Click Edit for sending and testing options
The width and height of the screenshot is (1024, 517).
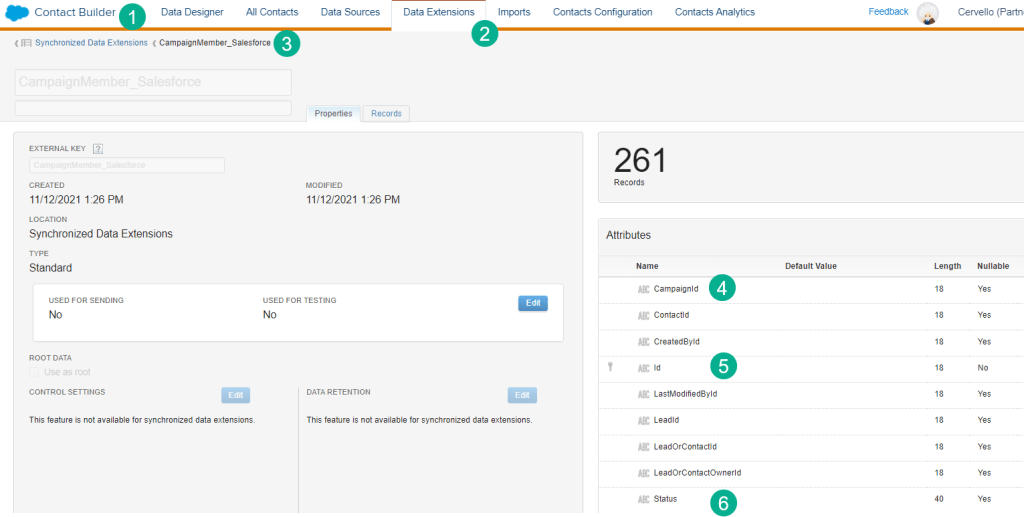(x=532, y=303)
